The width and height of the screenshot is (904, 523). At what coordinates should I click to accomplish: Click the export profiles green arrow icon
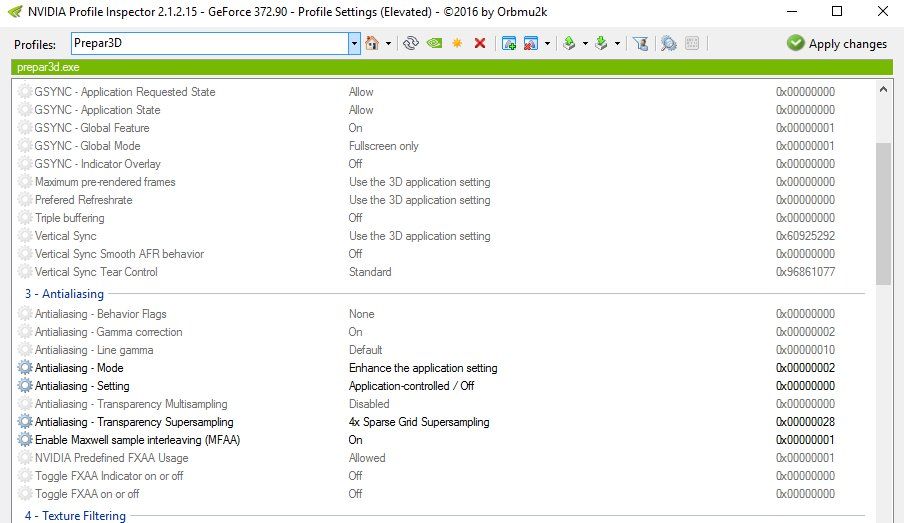[x=569, y=43]
